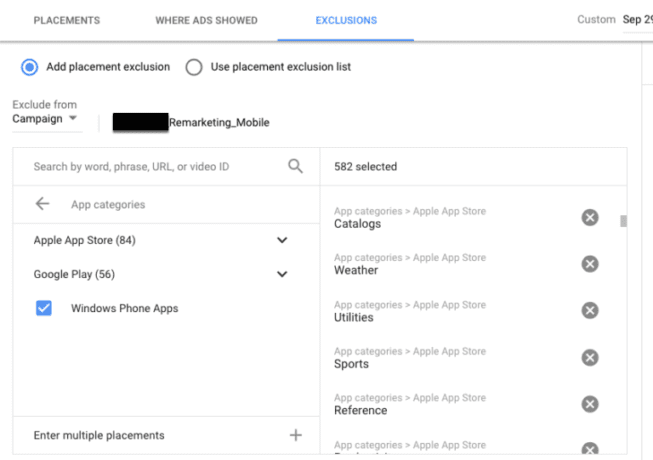This screenshot has height=460, width=653.
Task: Remove Utilities from selected exclusions
Action: tap(590, 310)
